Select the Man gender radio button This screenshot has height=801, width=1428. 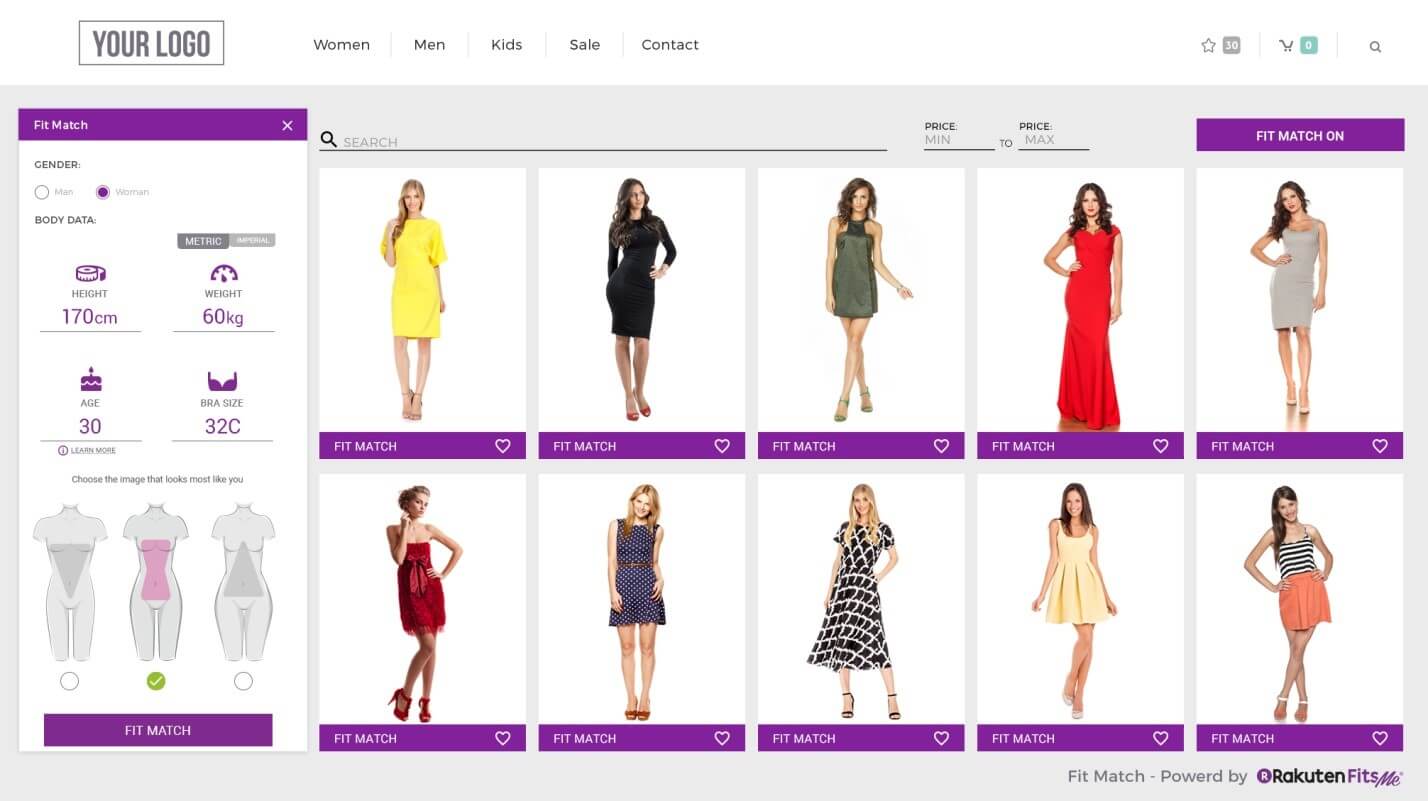pos(41,192)
